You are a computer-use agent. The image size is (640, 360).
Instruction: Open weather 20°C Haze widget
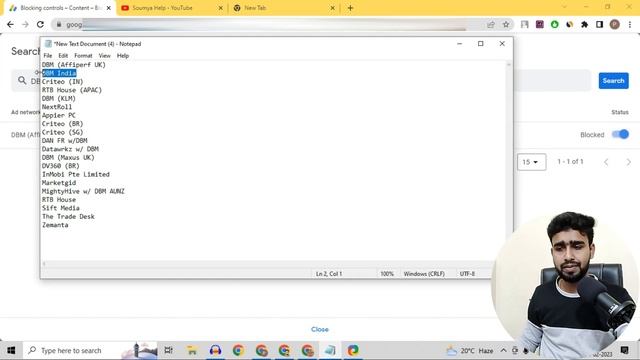(469, 351)
